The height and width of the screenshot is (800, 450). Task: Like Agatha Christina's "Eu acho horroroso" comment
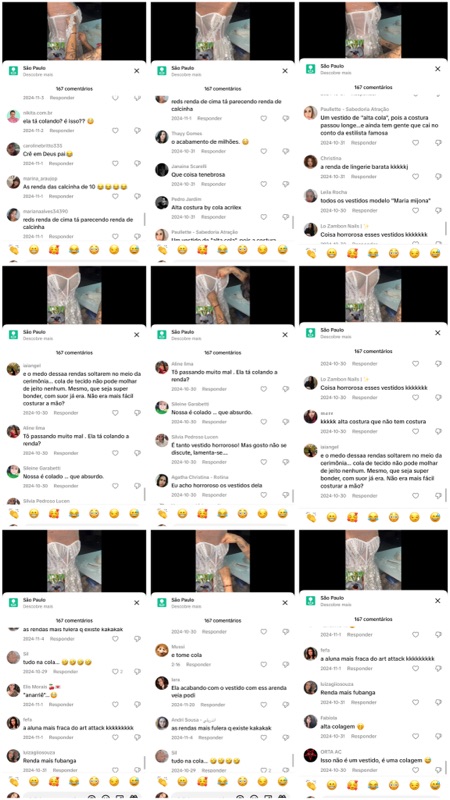[x=264, y=495]
